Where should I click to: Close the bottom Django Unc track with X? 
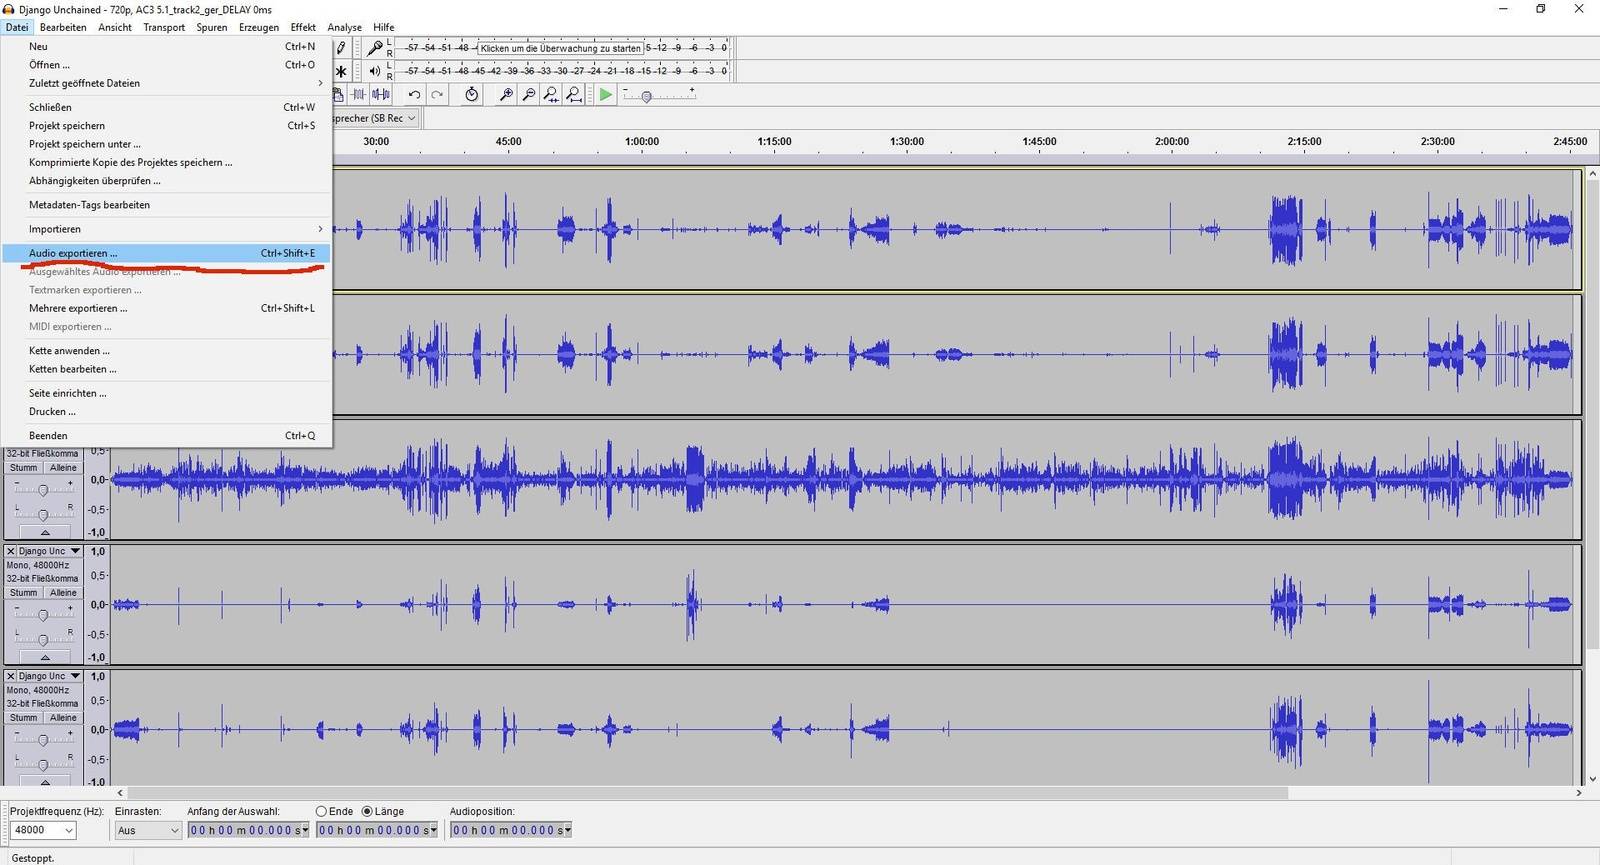point(11,676)
